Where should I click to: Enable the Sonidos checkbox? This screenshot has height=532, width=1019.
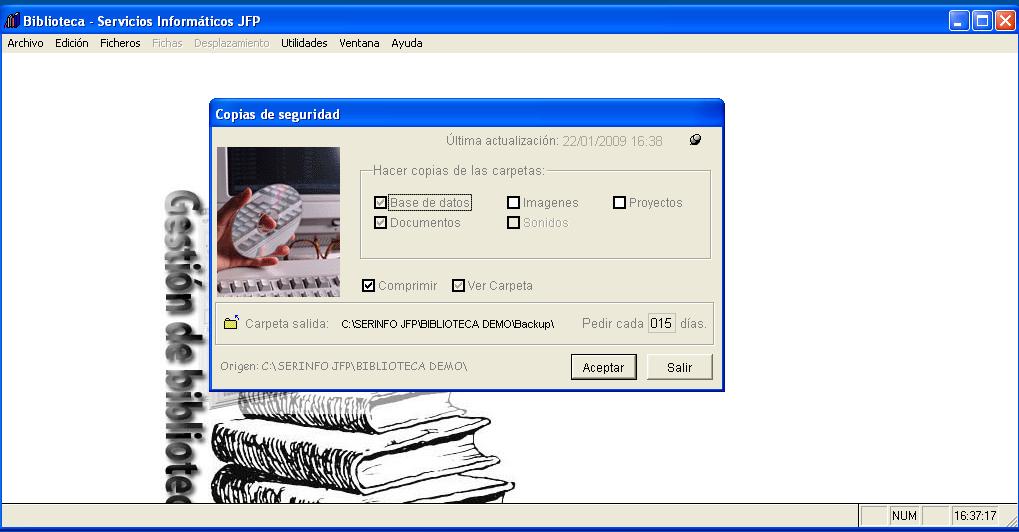coord(513,223)
